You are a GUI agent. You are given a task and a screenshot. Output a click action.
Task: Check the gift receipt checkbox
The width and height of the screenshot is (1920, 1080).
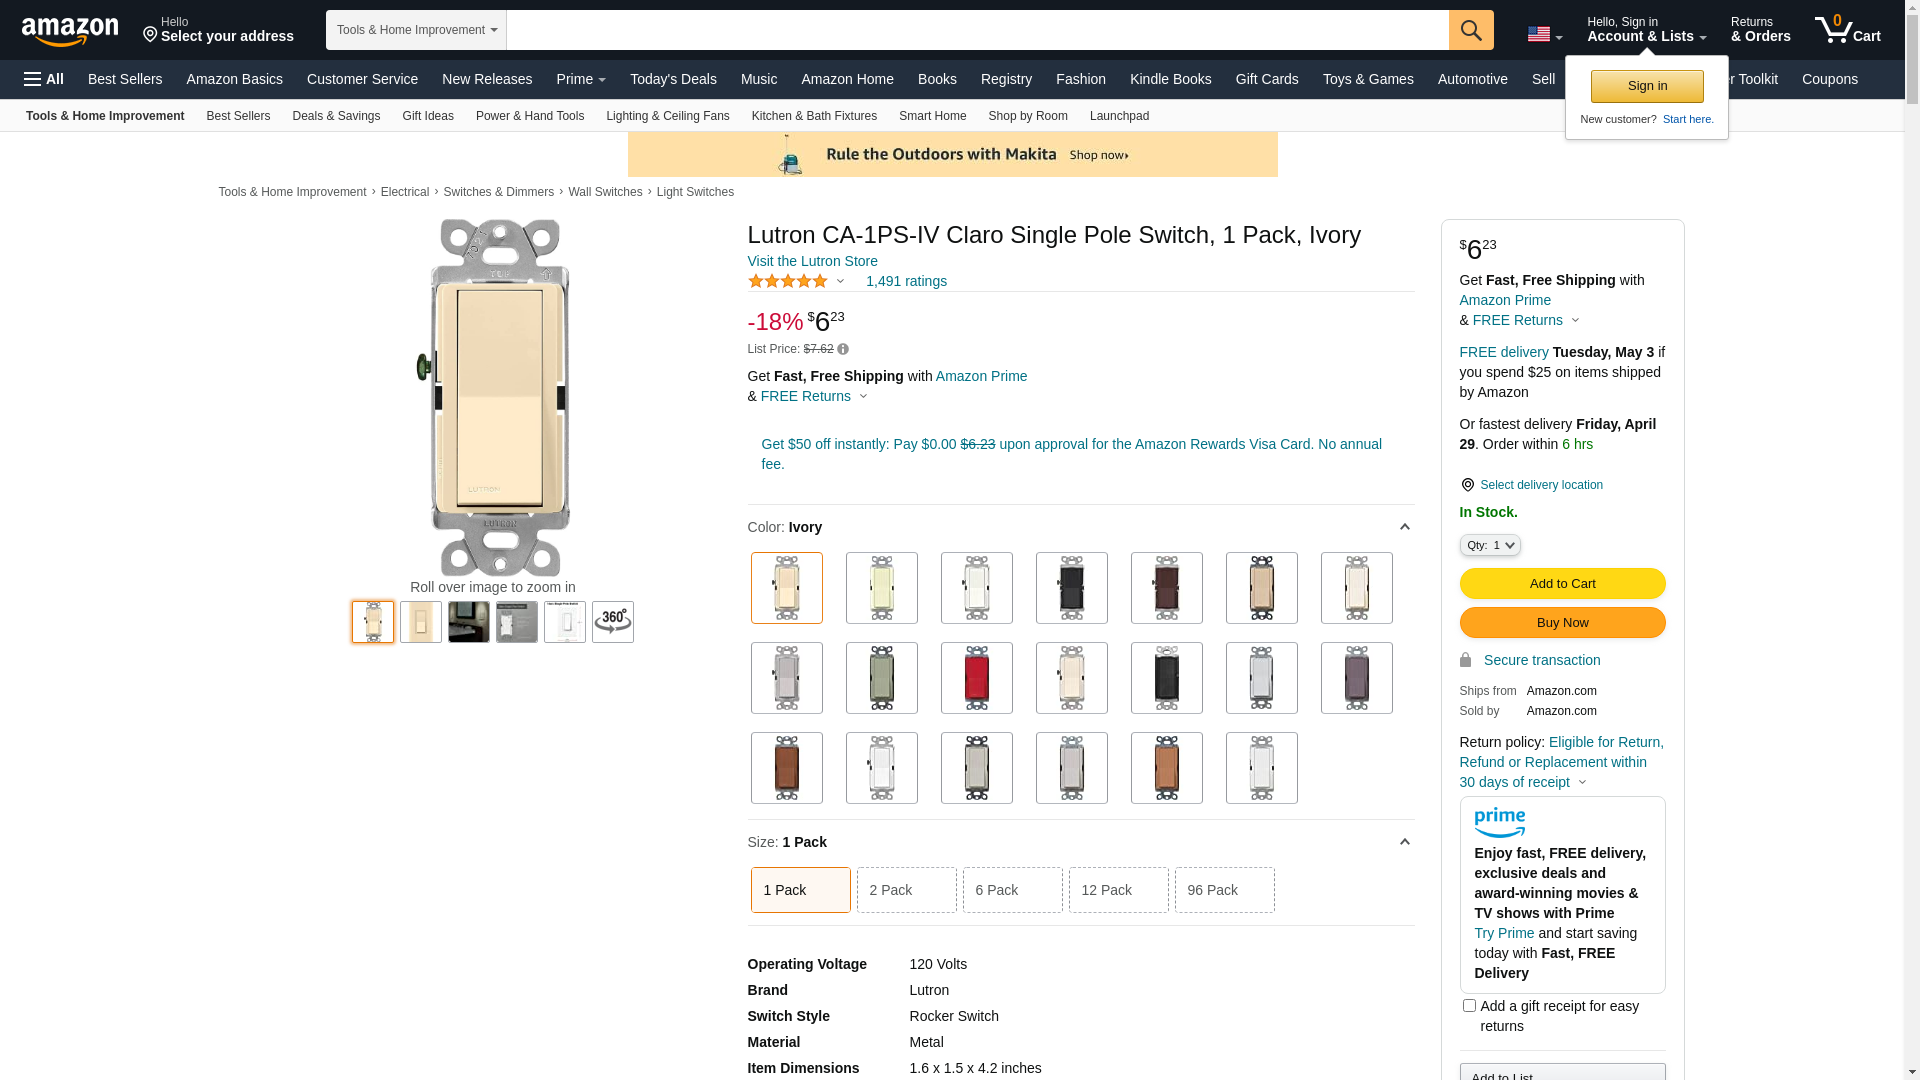[1468, 1006]
